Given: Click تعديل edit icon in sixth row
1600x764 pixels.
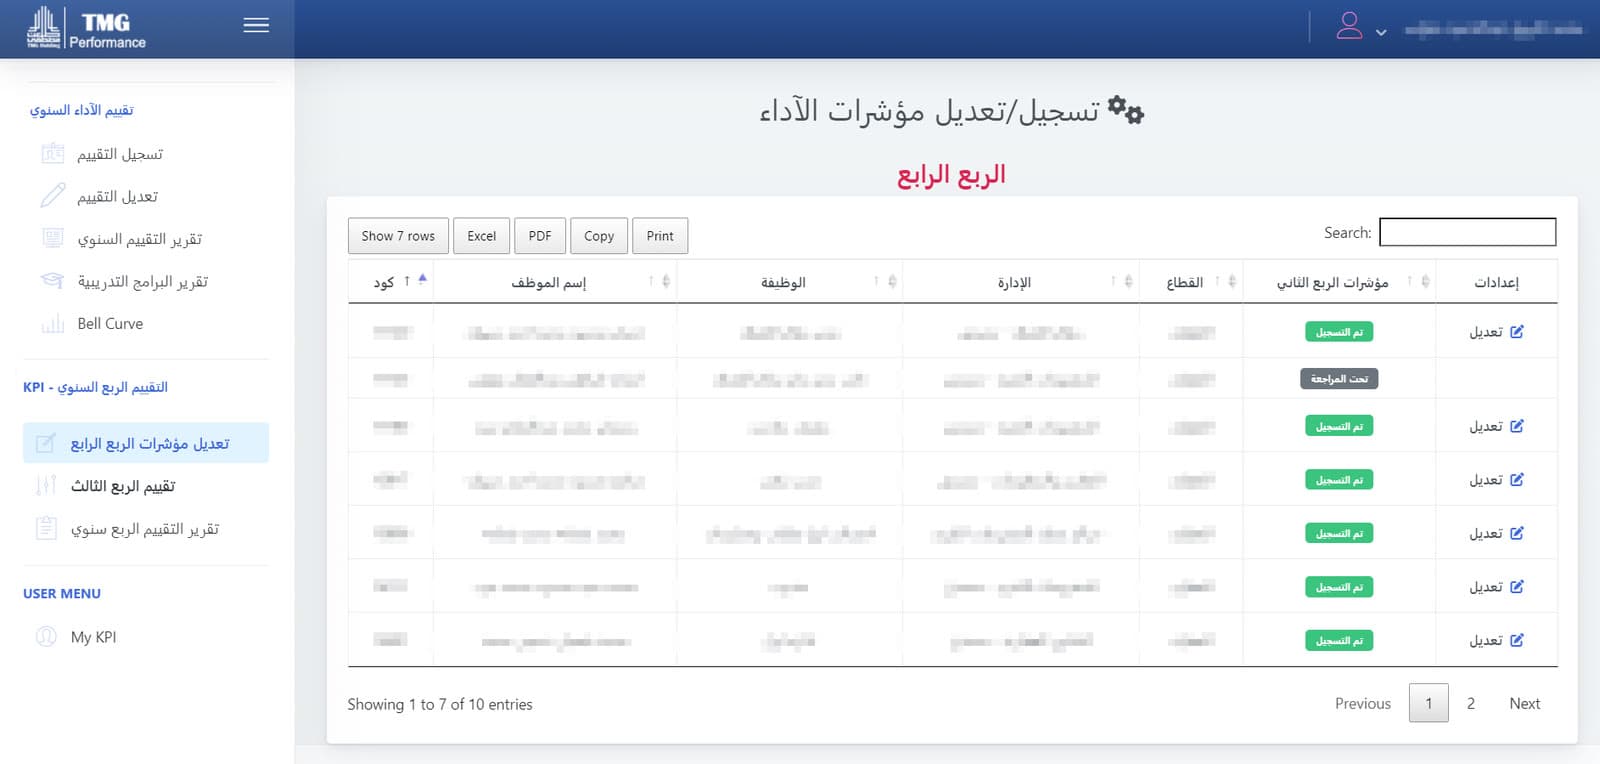Looking at the screenshot, I should pyautogui.click(x=1517, y=587).
